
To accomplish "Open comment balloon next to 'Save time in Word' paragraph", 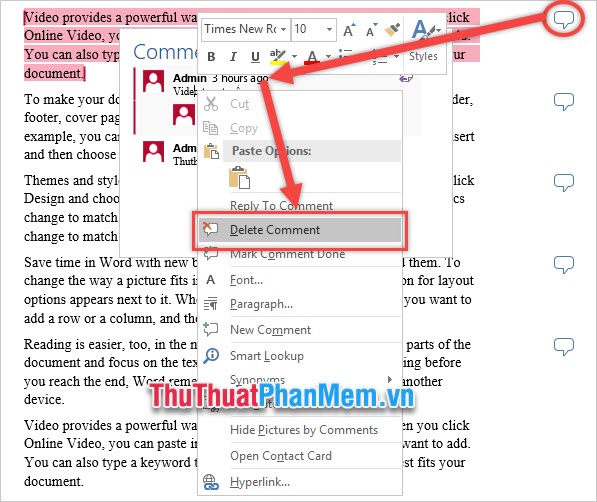I will tap(563, 264).
